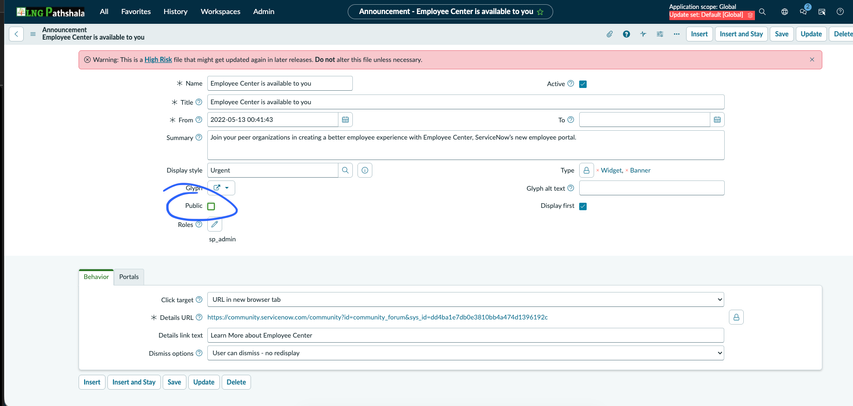Open Connect chat icon with badge 2
Viewport: 853px width, 406px height.
pos(804,11)
